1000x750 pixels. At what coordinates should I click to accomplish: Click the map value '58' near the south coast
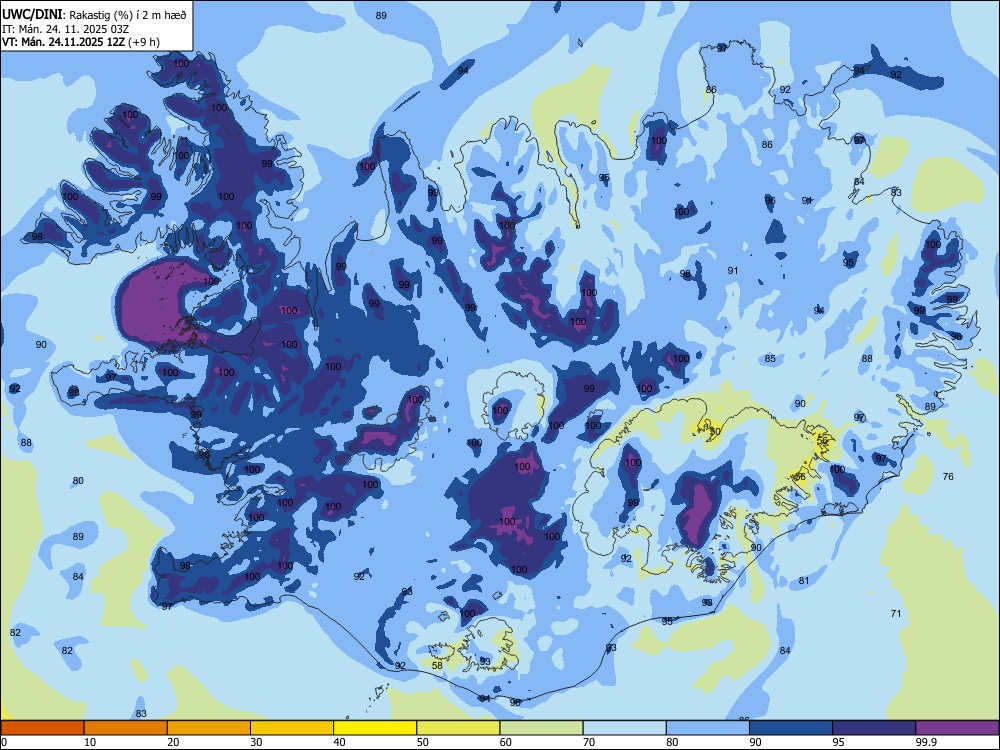tap(437, 666)
